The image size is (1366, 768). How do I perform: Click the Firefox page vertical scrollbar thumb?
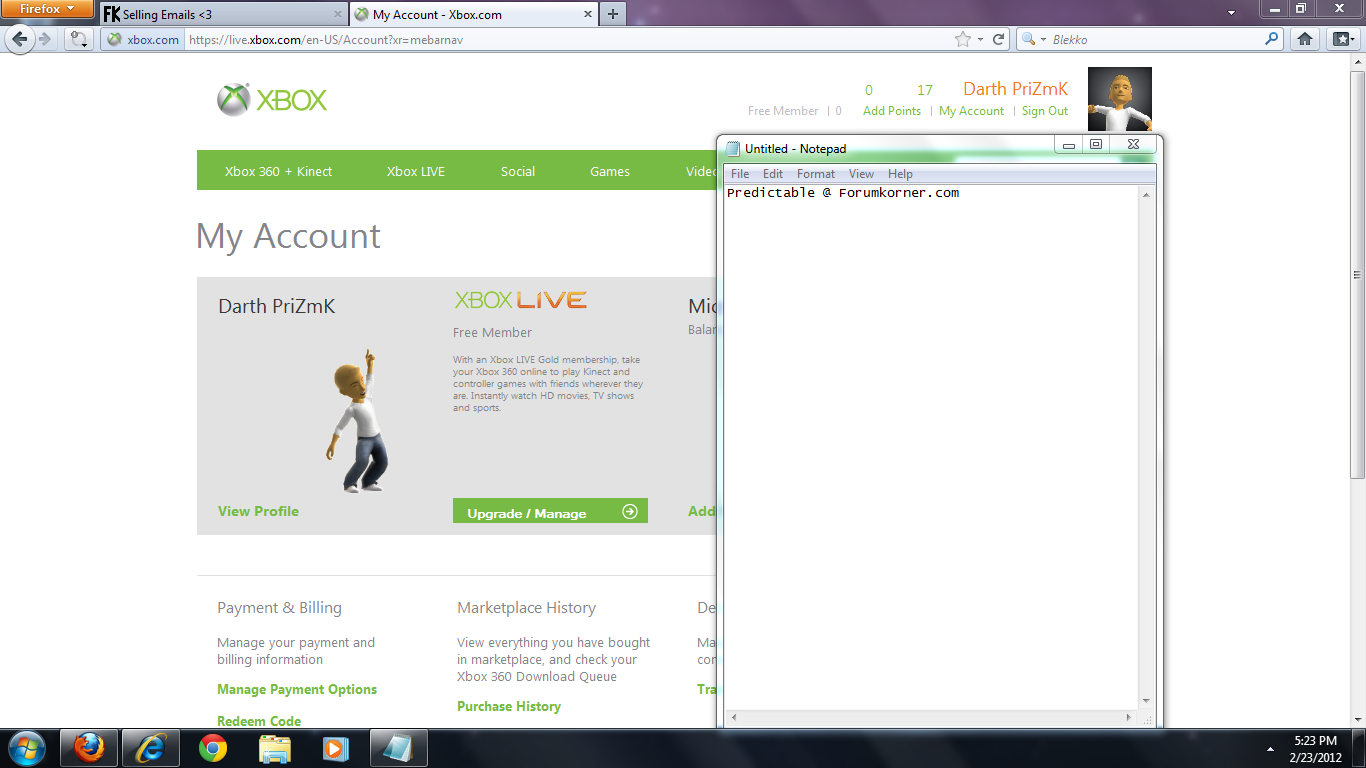coord(1357,275)
